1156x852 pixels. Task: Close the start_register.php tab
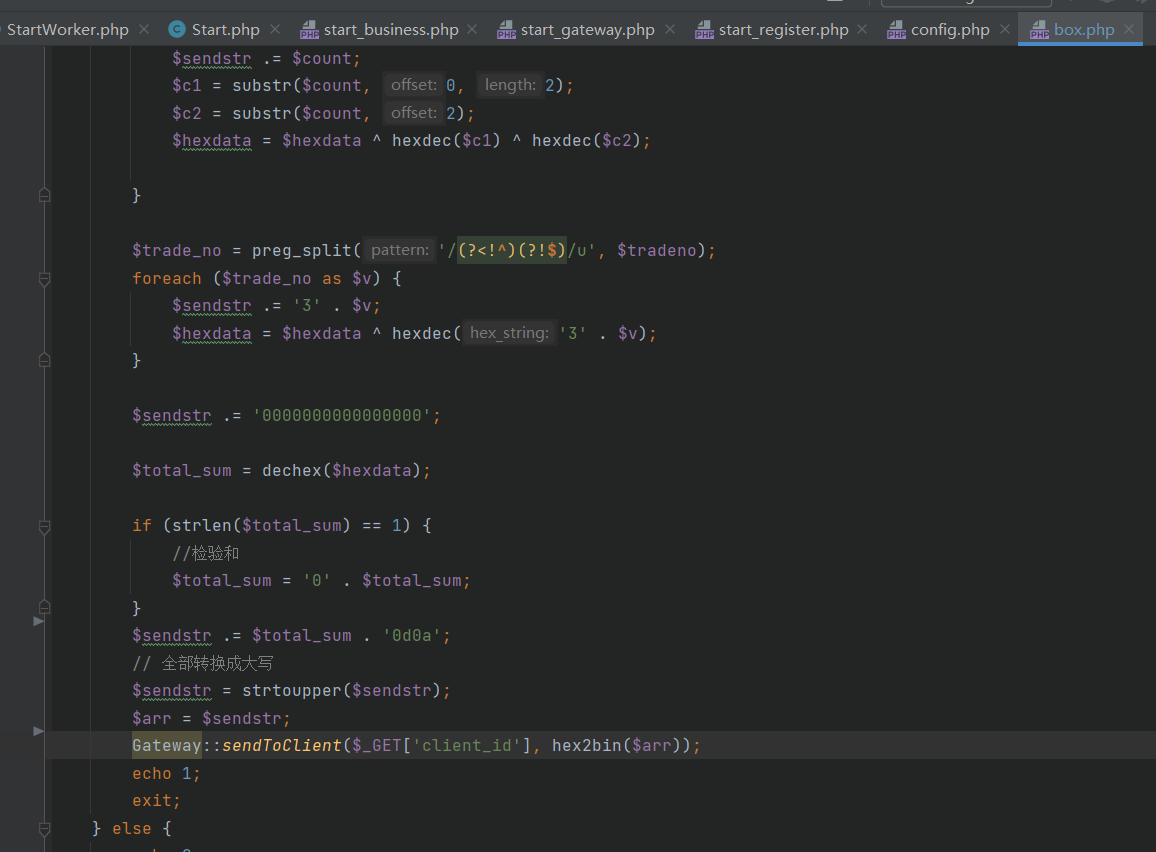[862, 29]
